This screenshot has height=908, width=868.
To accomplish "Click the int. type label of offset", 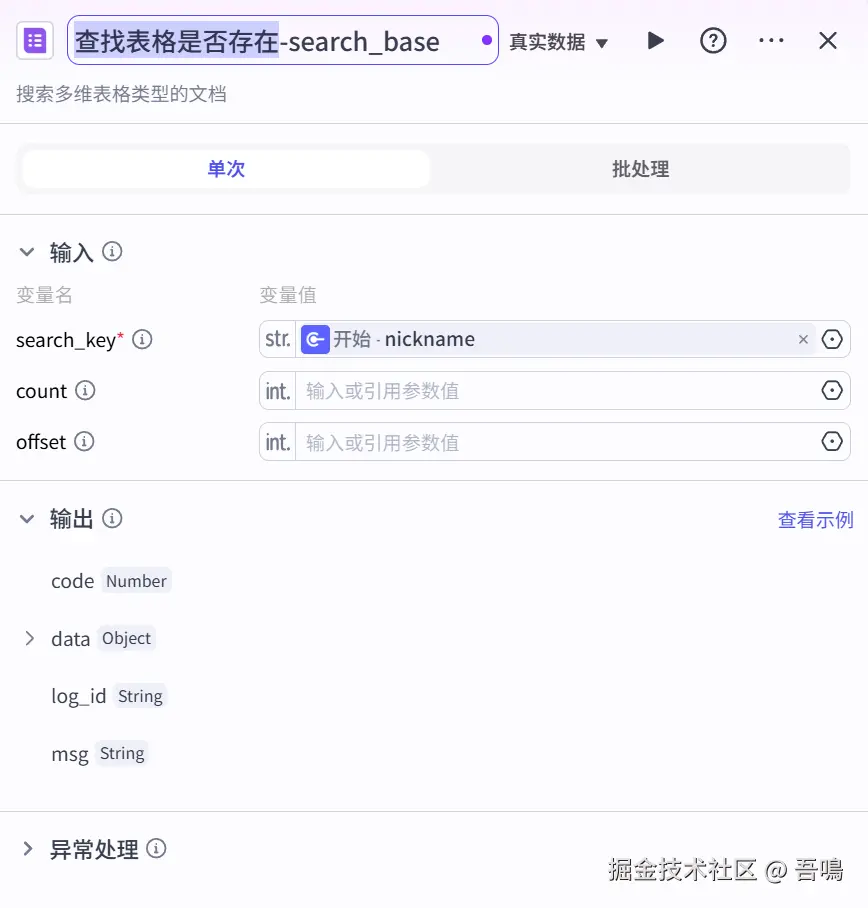I will (x=278, y=442).
